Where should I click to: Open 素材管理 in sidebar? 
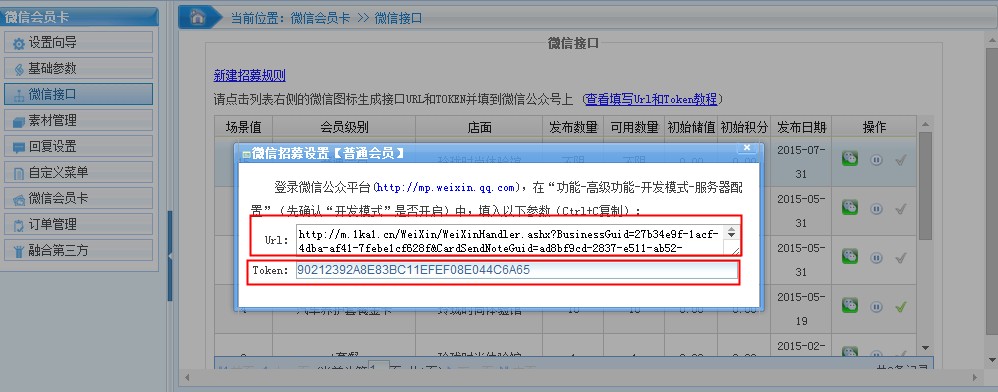click(x=78, y=120)
